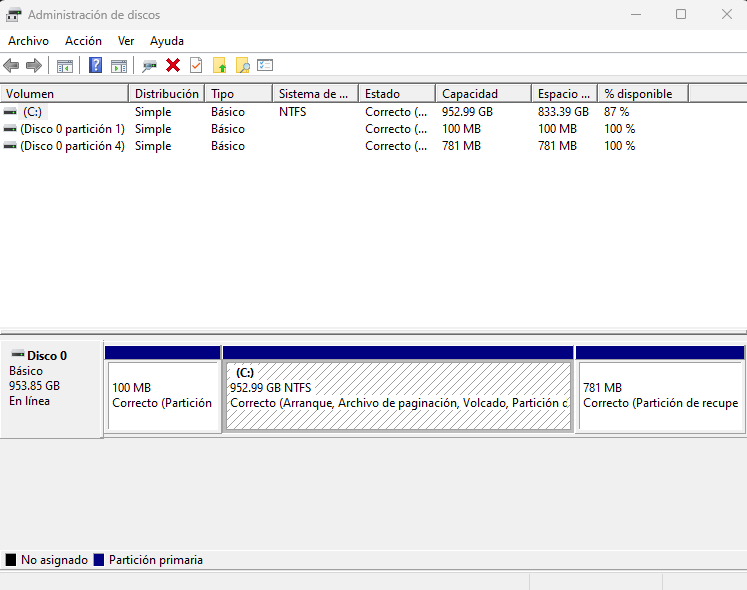Close the Administración de discos window
The height and width of the screenshot is (590, 747).
(x=727, y=14)
